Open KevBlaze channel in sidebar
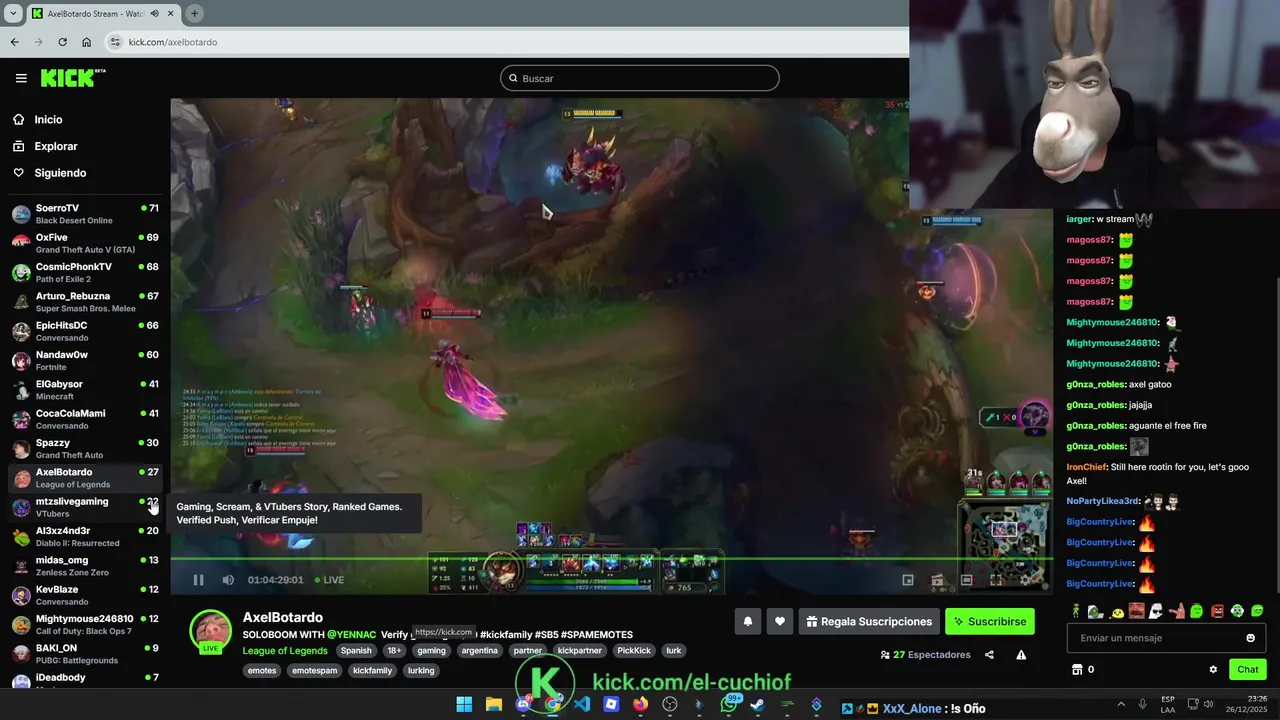This screenshot has height=720, width=1280. click(x=85, y=595)
